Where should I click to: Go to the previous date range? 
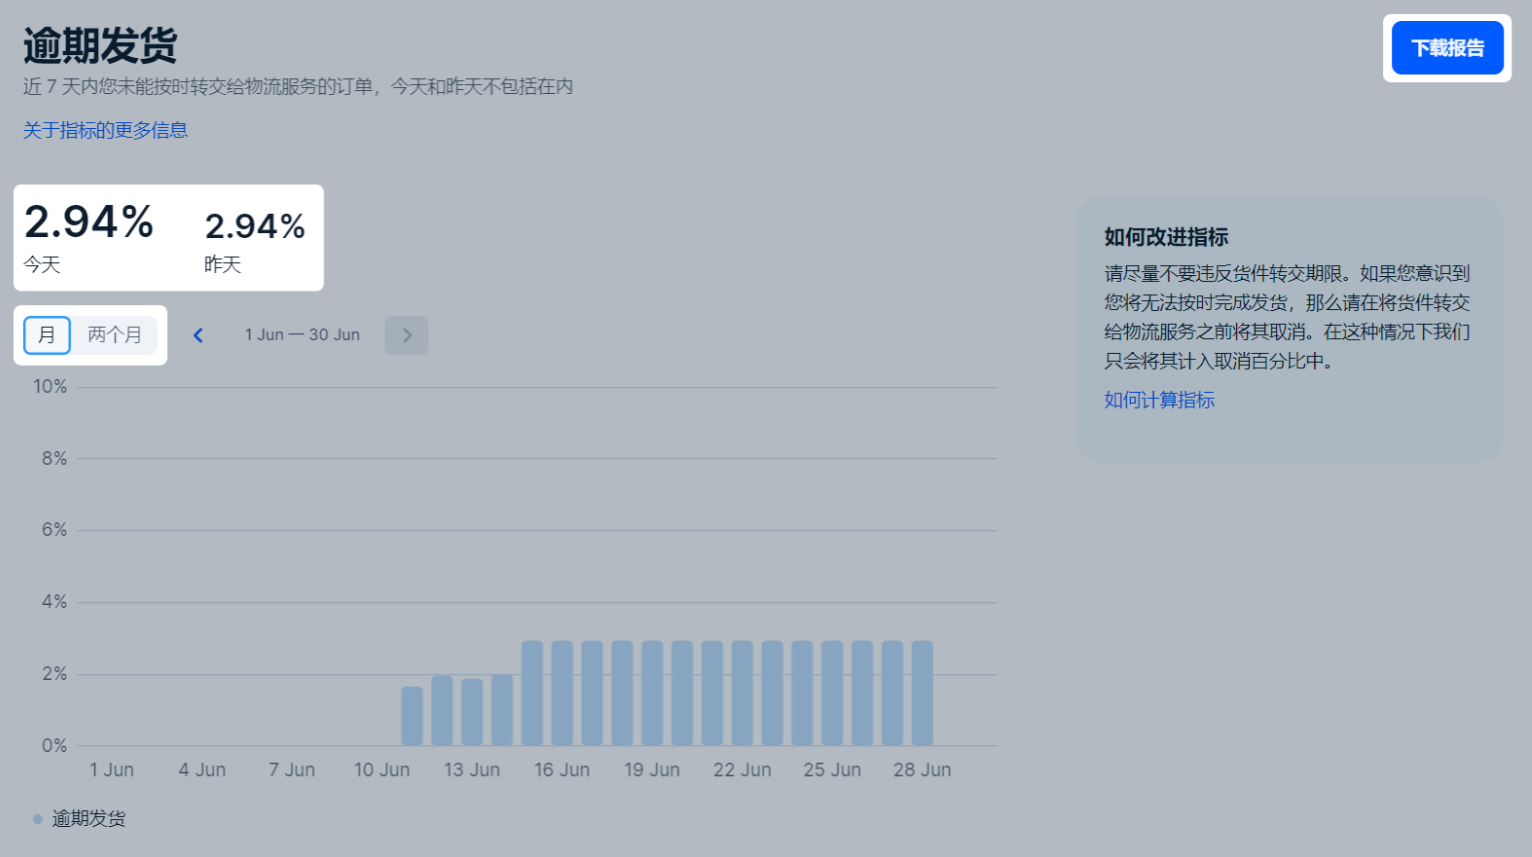(x=198, y=336)
